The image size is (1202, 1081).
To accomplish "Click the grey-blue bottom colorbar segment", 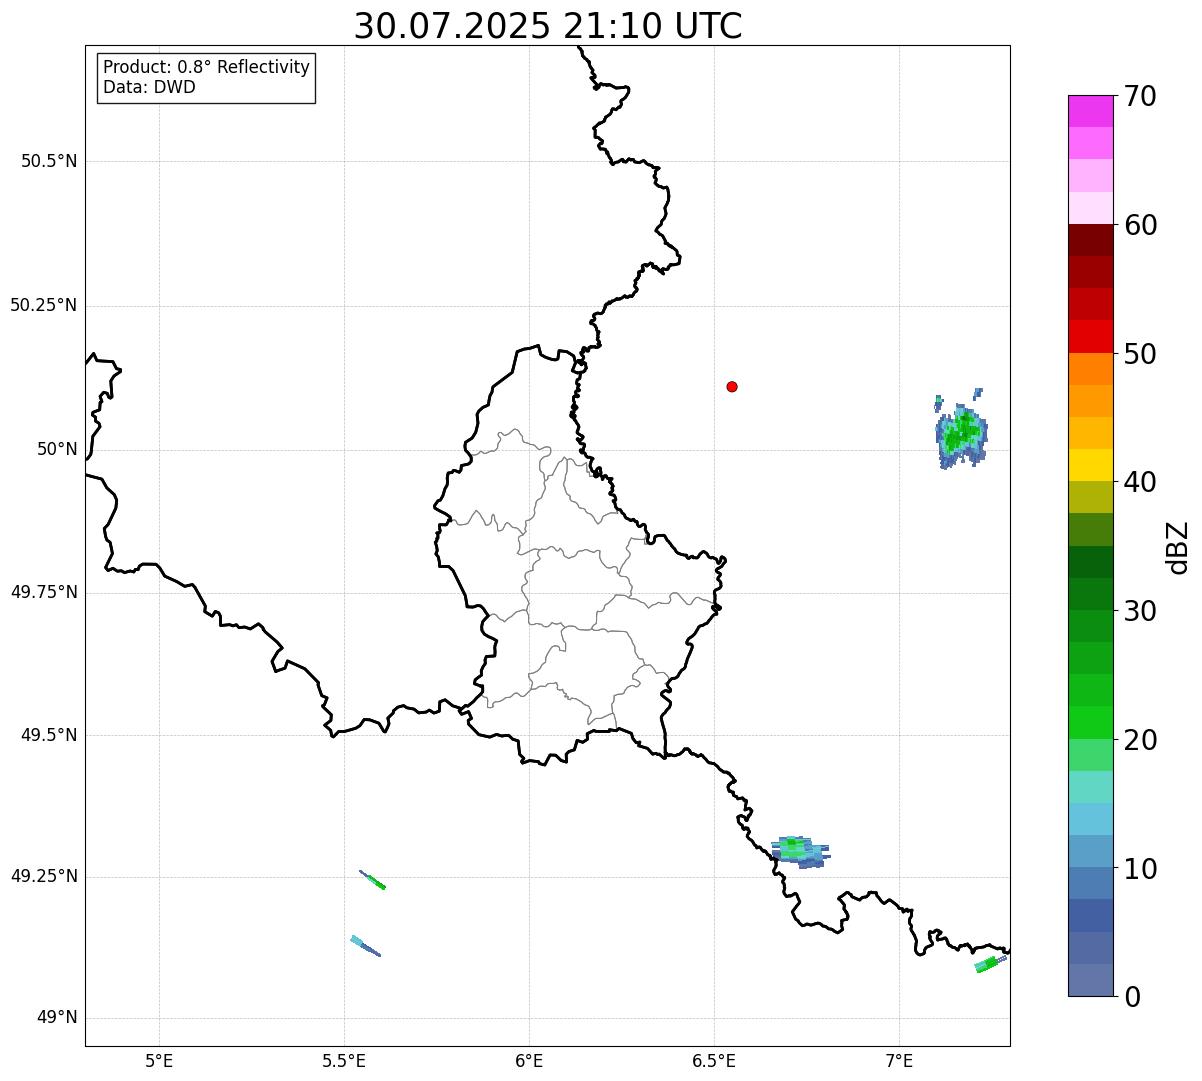I will [1090, 980].
